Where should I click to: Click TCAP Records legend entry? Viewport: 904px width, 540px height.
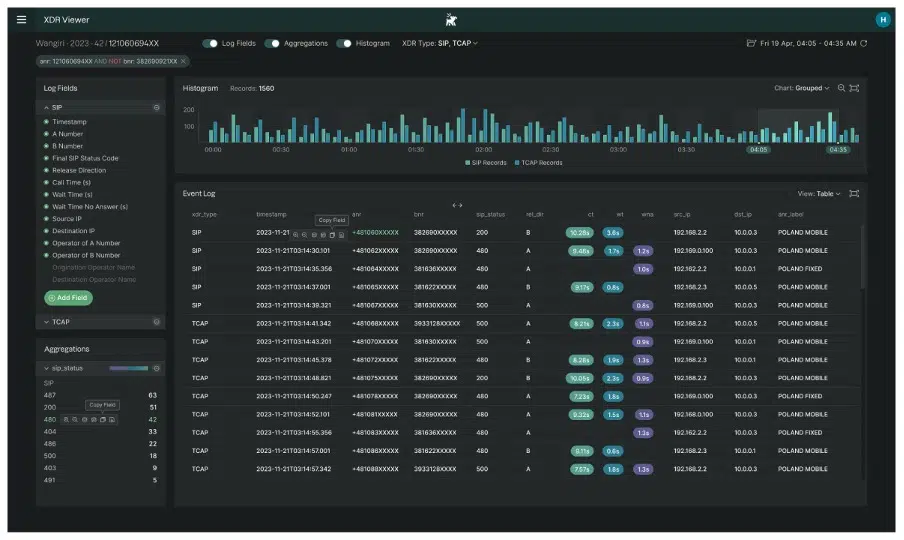[538, 163]
